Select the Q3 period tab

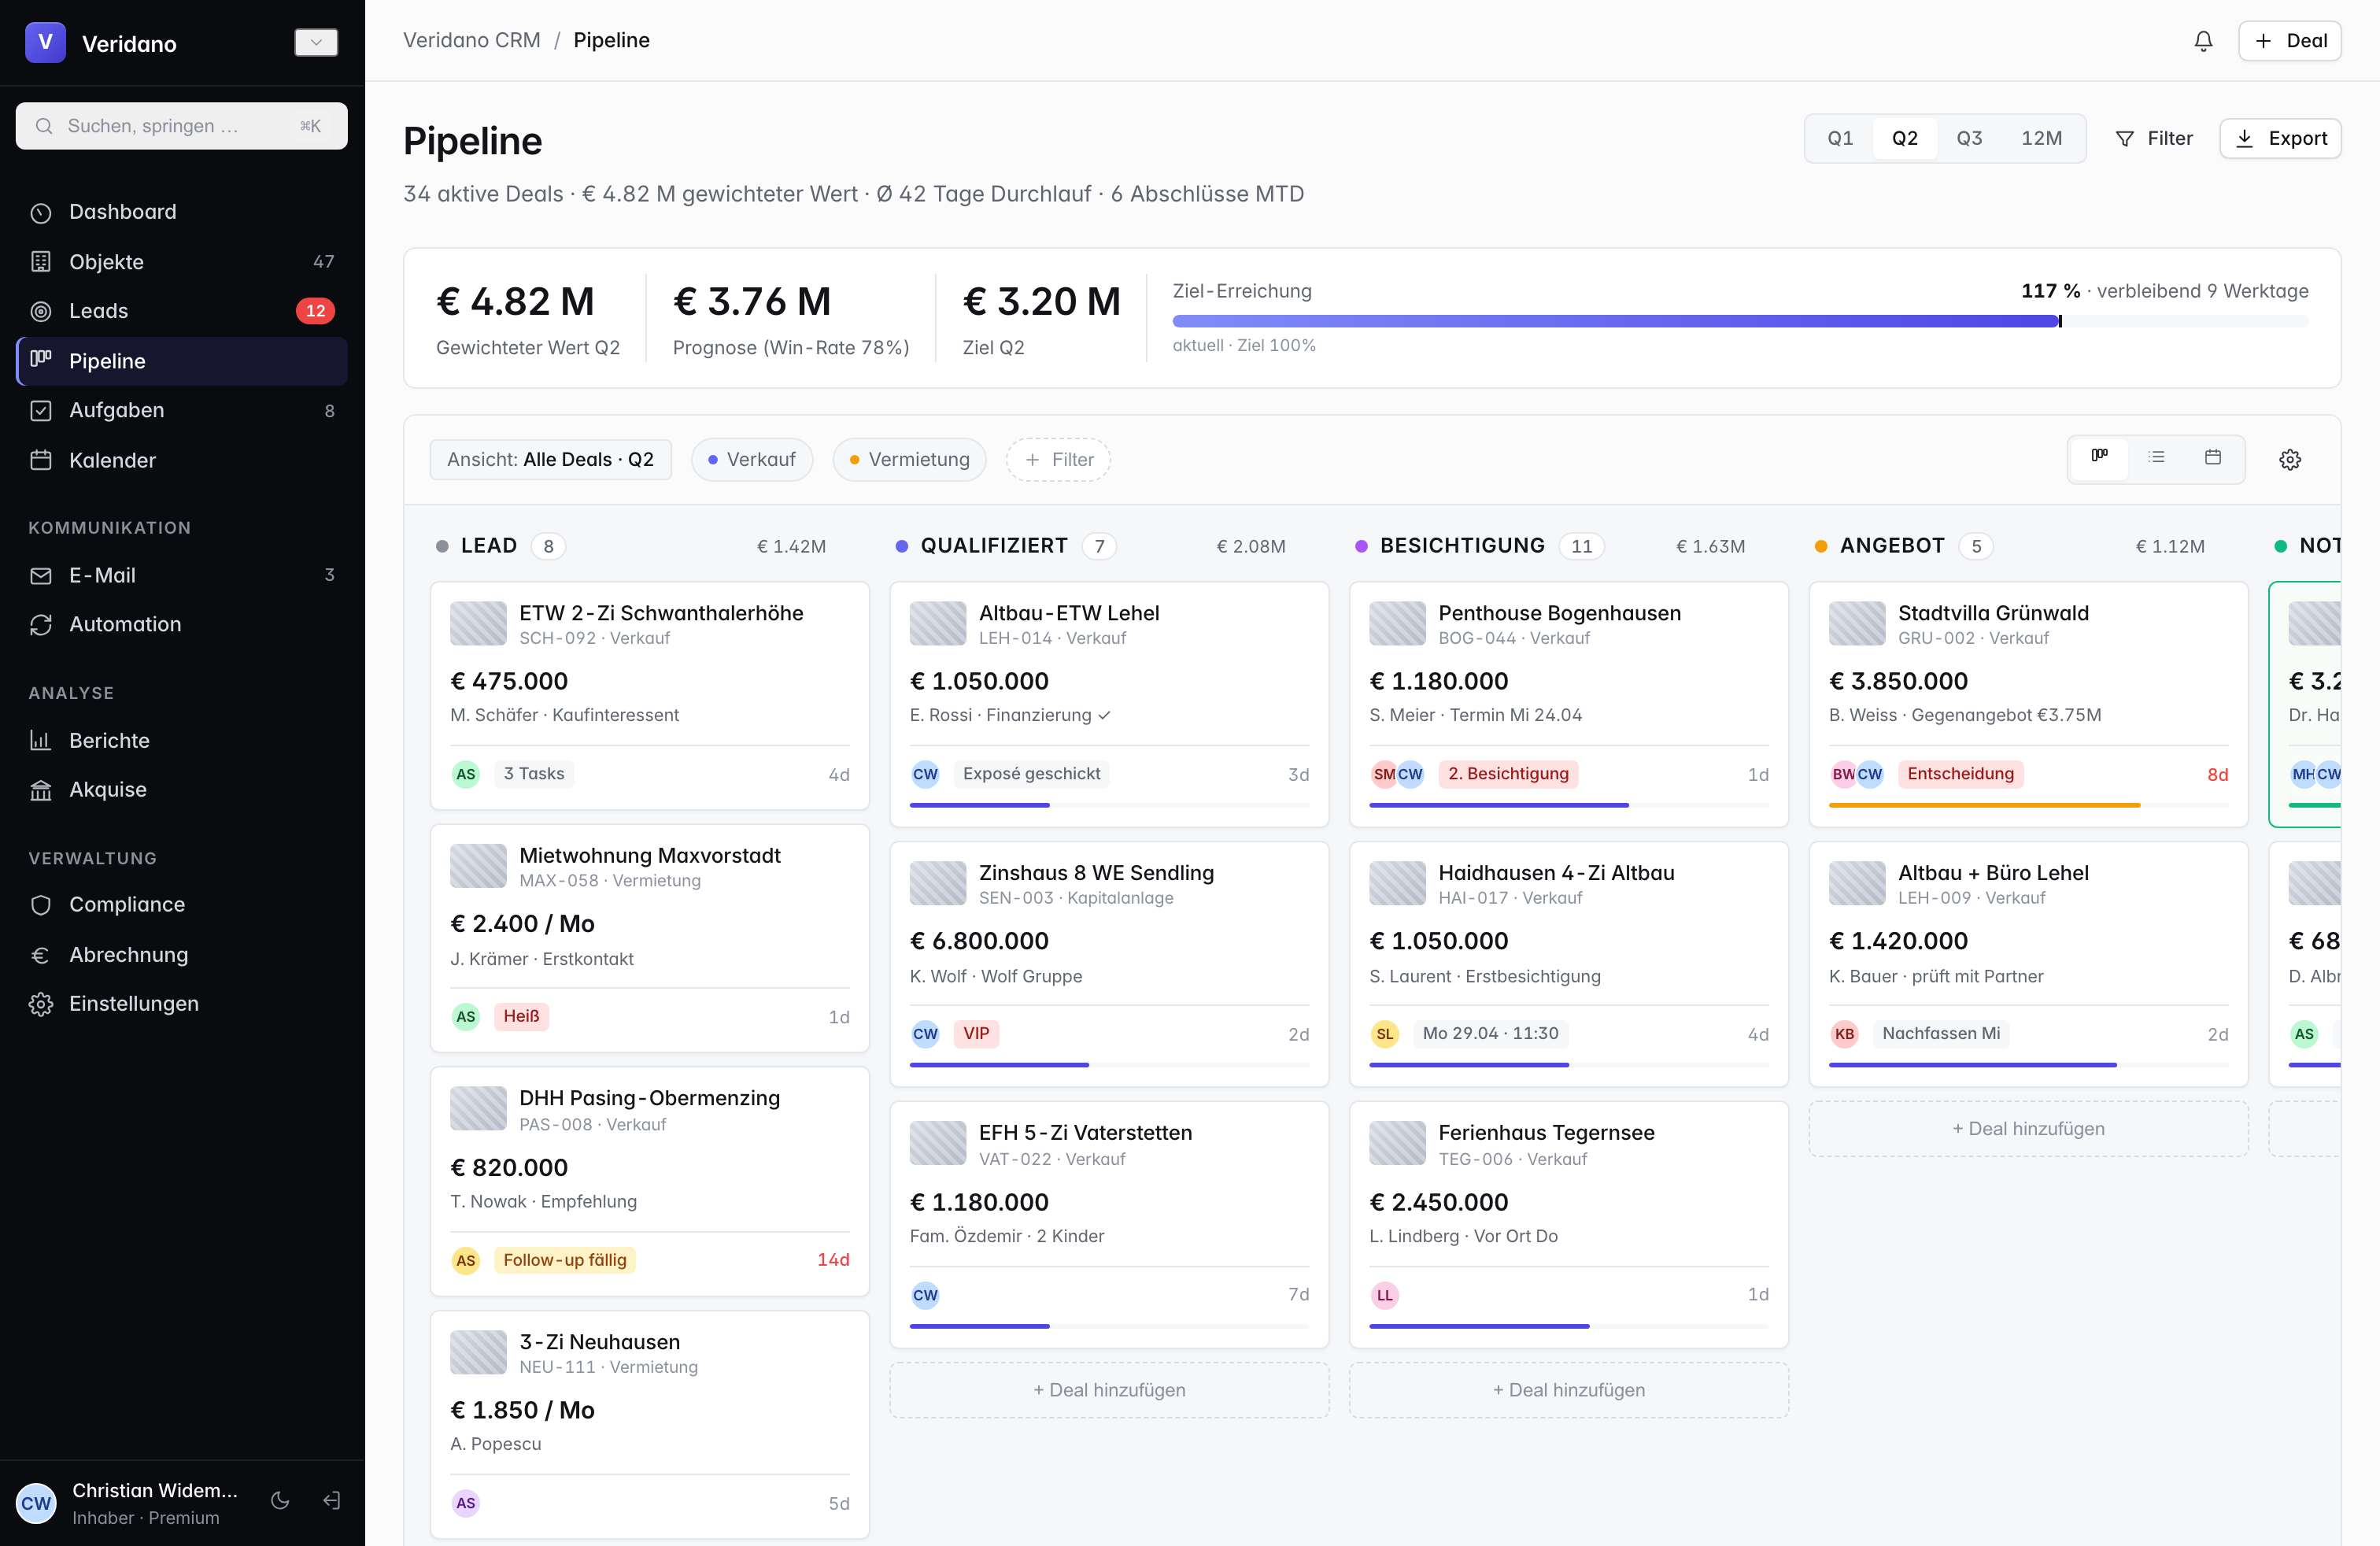(1969, 138)
